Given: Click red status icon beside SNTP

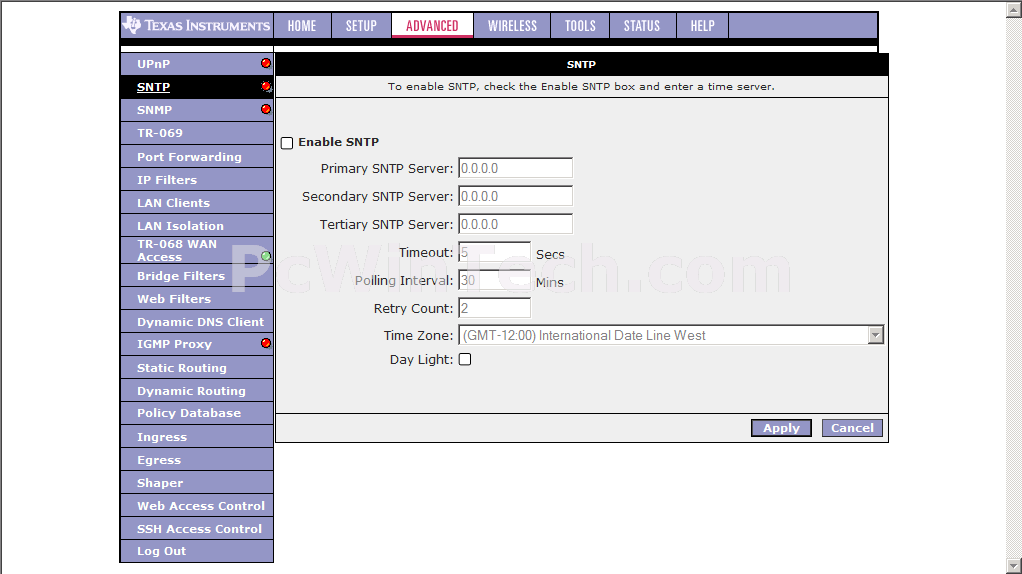Looking at the screenshot, I should [266, 87].
